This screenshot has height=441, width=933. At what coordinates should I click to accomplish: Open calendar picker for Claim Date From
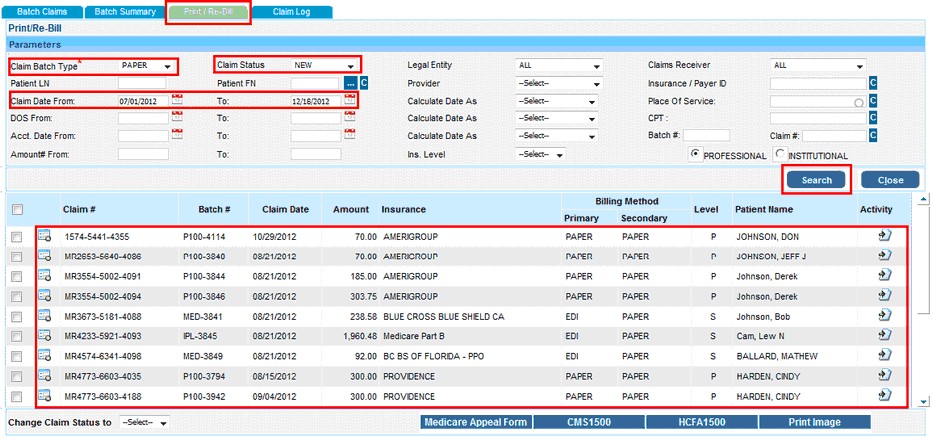point(178,101)
